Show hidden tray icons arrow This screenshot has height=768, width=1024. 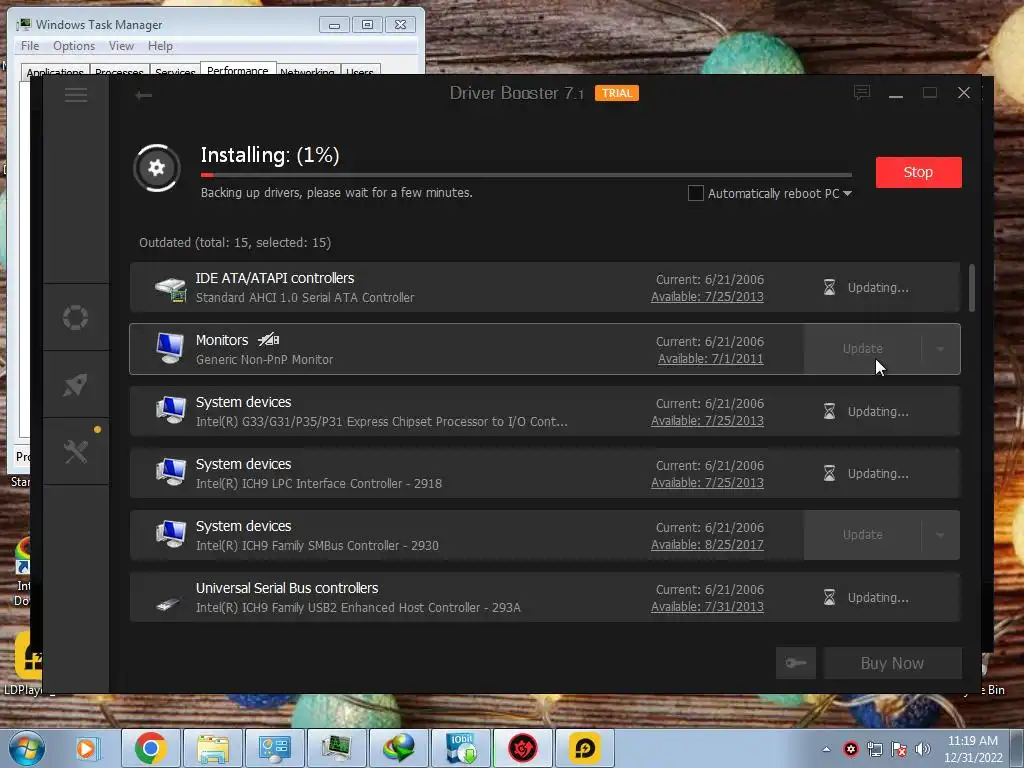(826, 749)
